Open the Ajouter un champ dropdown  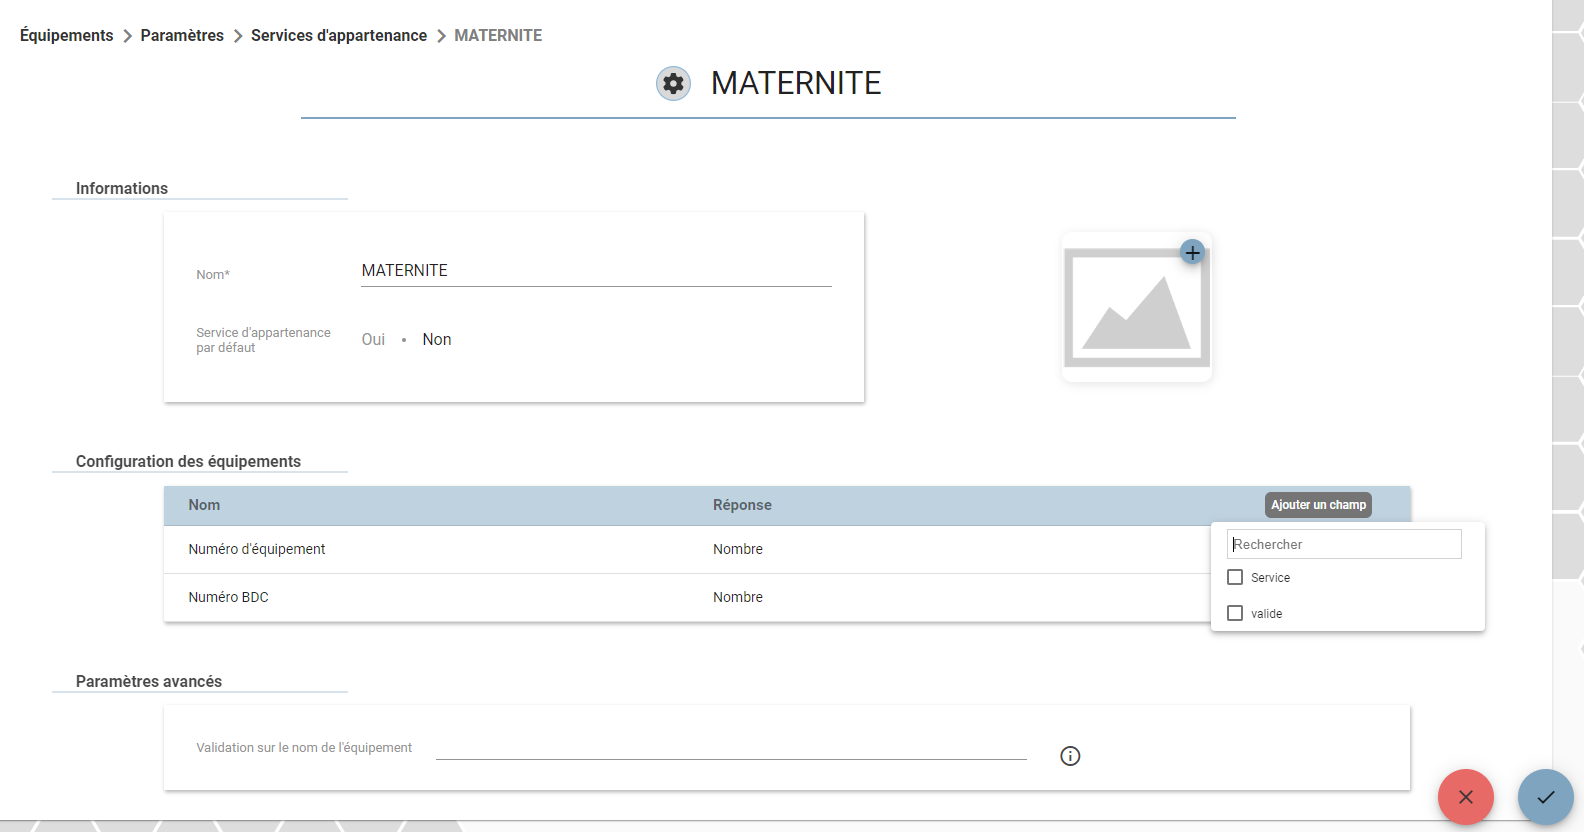click(1318, 505)
